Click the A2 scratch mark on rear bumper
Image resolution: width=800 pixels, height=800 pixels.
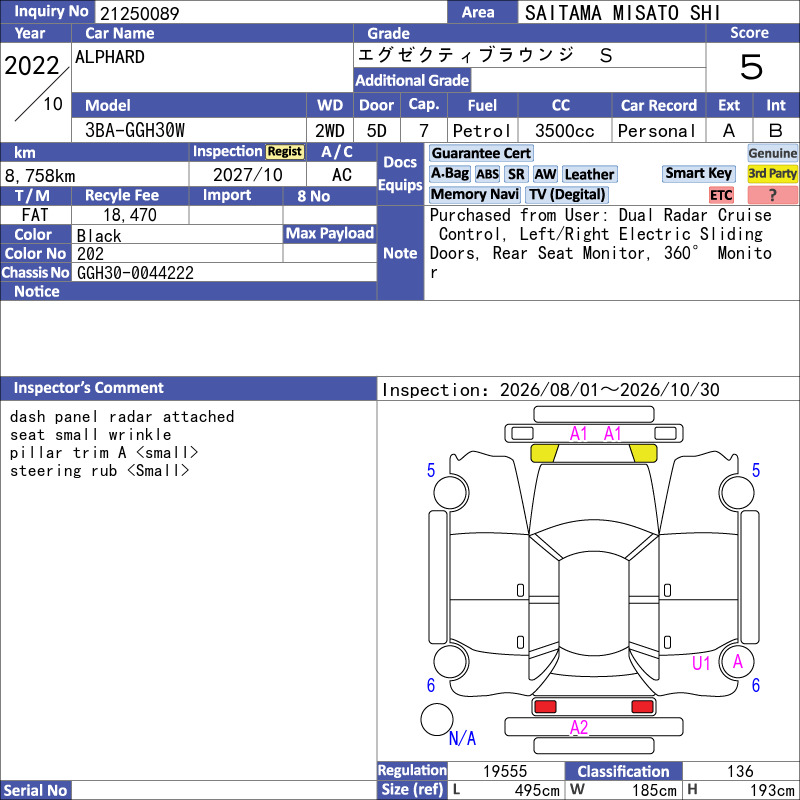[579, 727]
